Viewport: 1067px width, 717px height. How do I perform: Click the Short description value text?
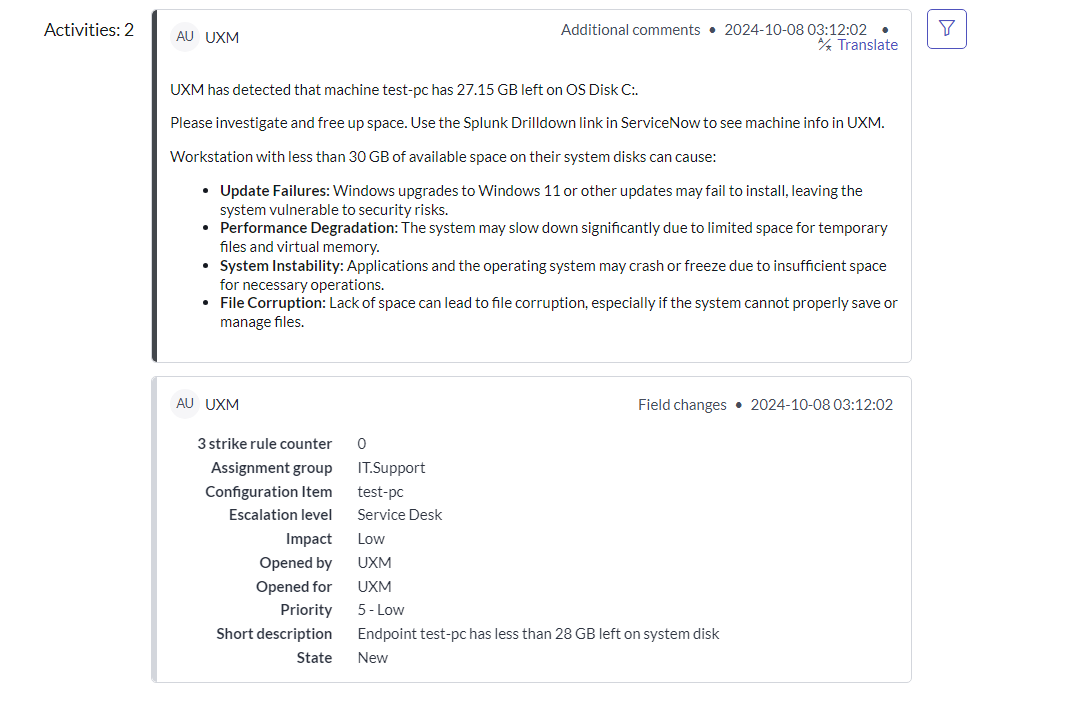(538, 634)
